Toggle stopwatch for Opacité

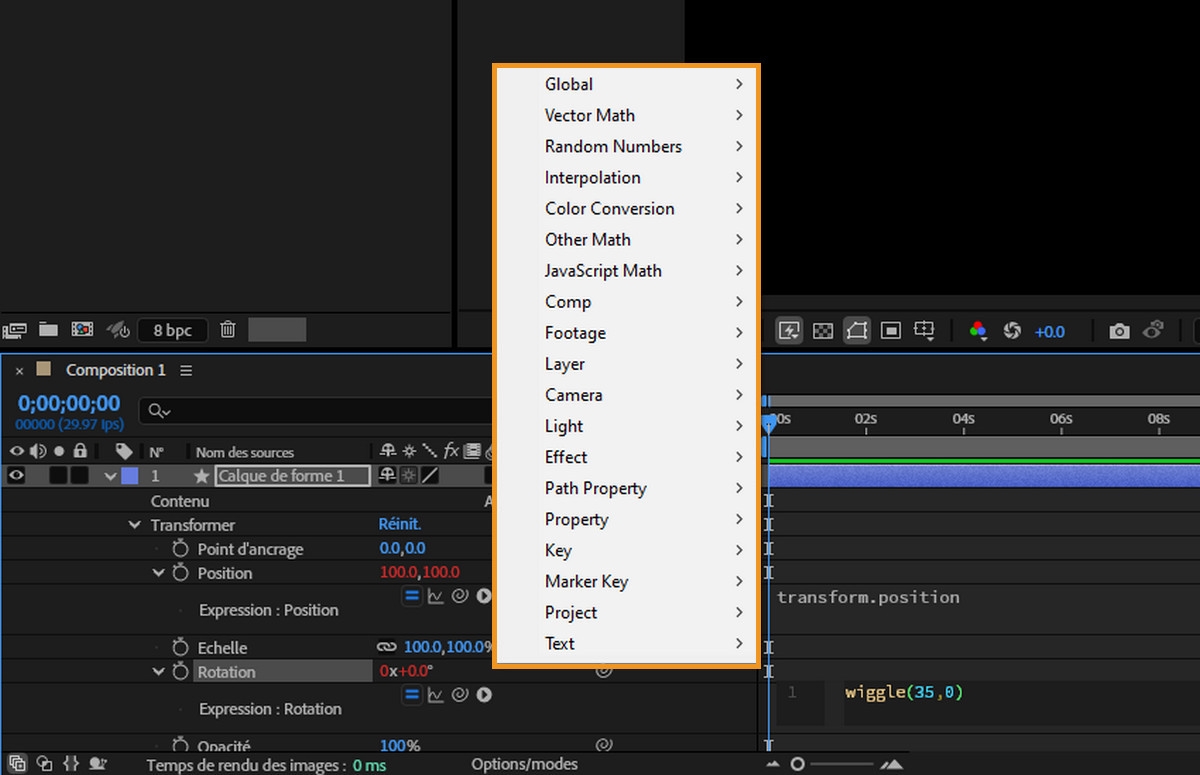coord(180,745)
